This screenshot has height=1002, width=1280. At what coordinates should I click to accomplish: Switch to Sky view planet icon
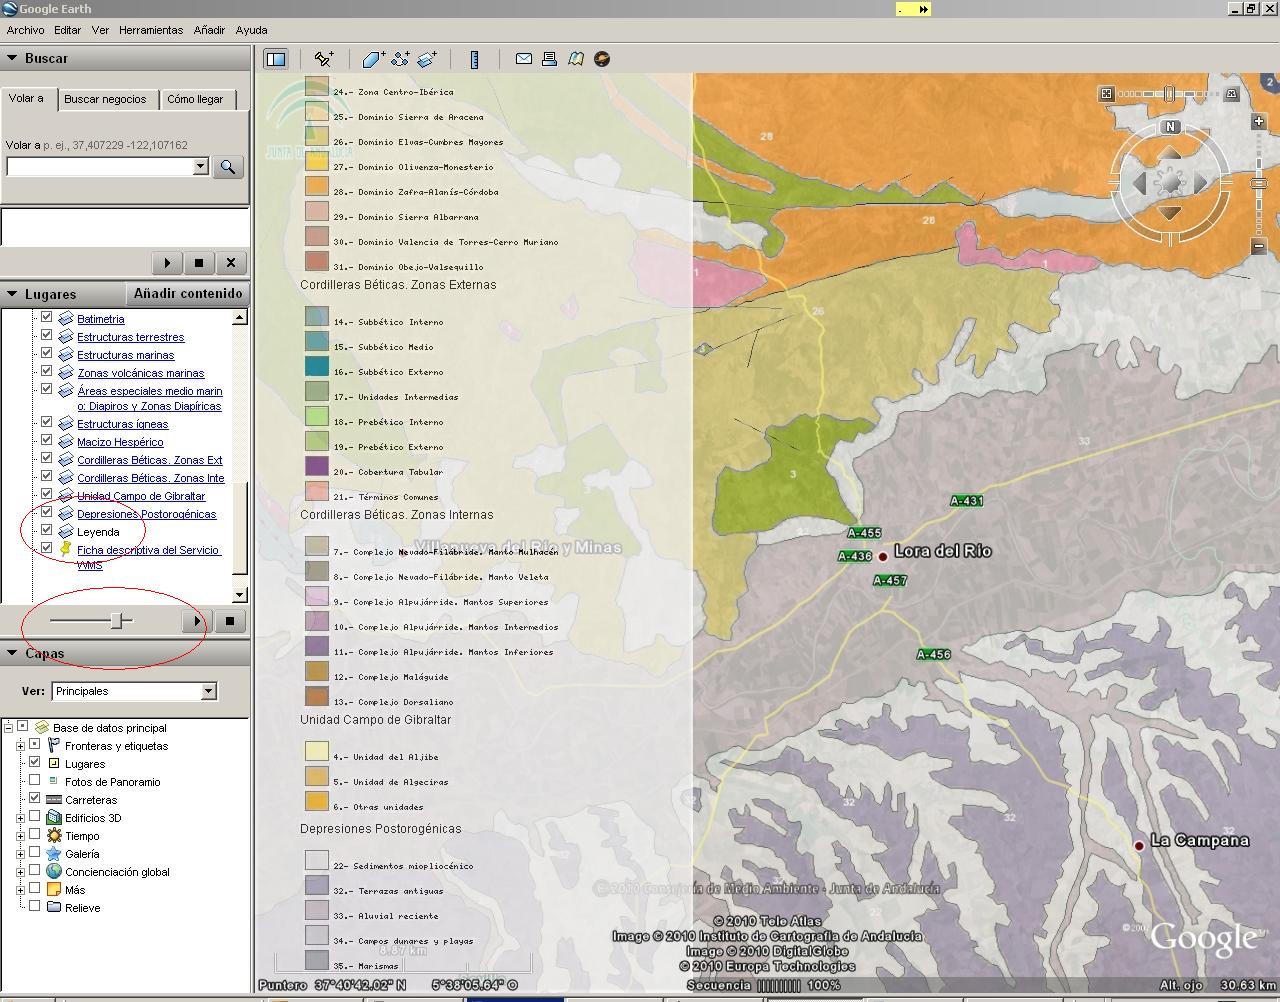602,59
